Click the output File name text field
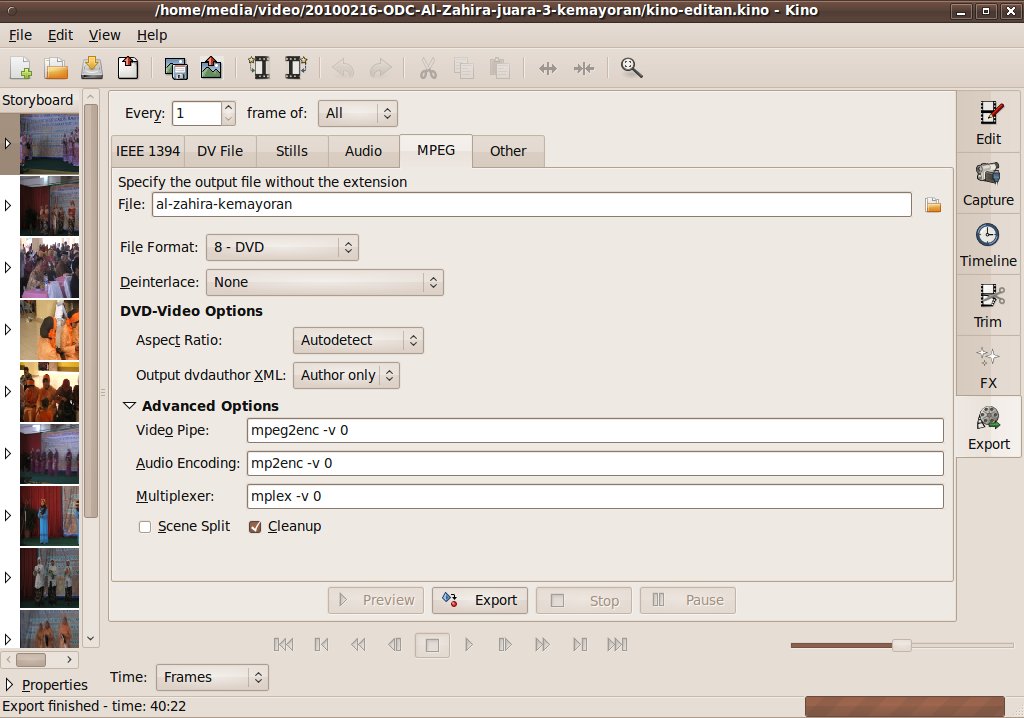This screenshot has width=1024, height=718. (530, 205)
